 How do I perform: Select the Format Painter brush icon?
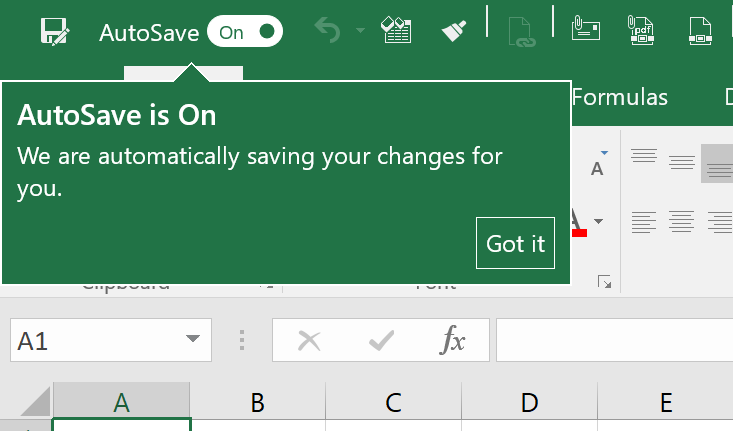coord(455,31)
